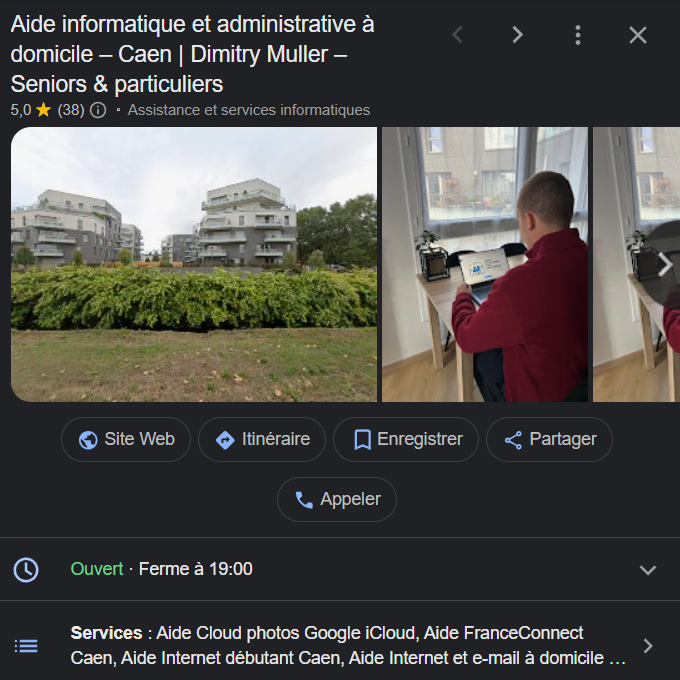The height and width of the screenshot is (680, 680).
Task: Open the photo of man using laptop
Action: 485,264
